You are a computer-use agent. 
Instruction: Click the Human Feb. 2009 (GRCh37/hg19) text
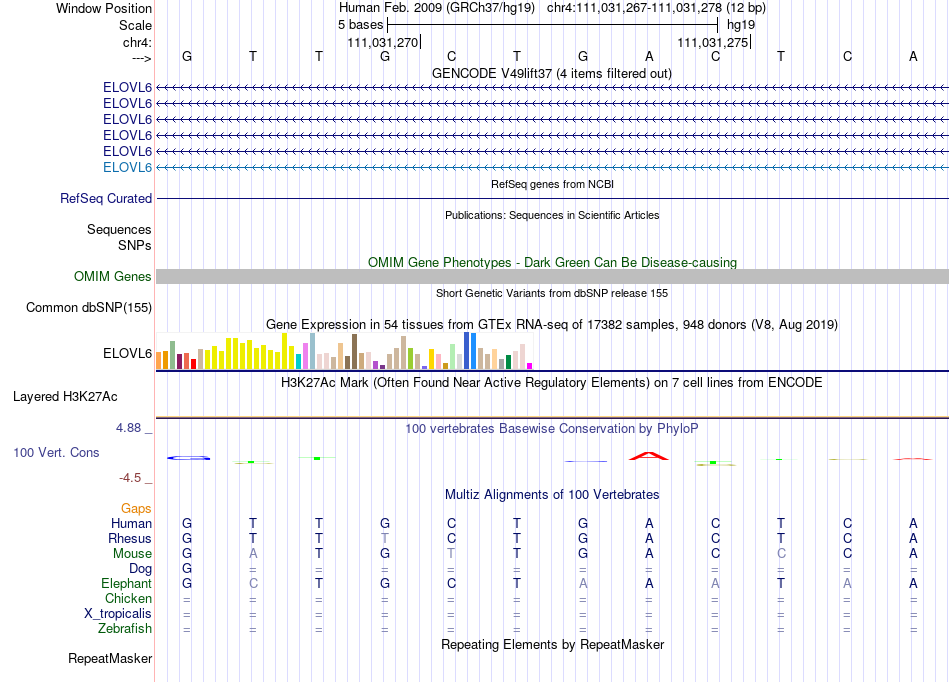(437, 8)
